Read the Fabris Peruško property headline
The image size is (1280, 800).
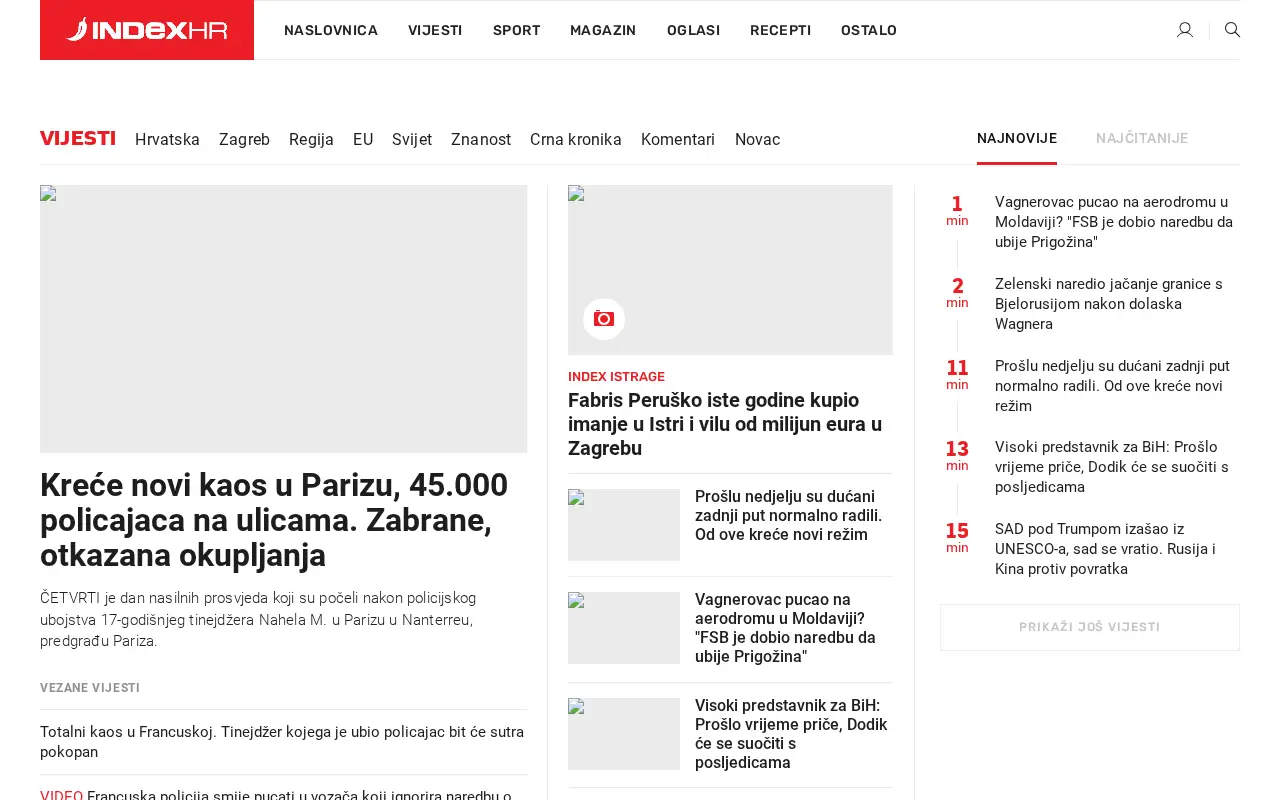[x=725, y=424]
